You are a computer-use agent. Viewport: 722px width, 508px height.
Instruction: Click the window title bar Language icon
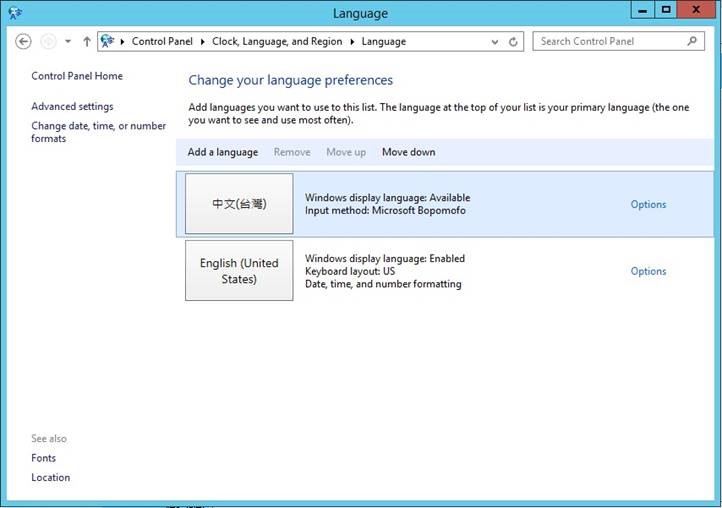point(15,12)
